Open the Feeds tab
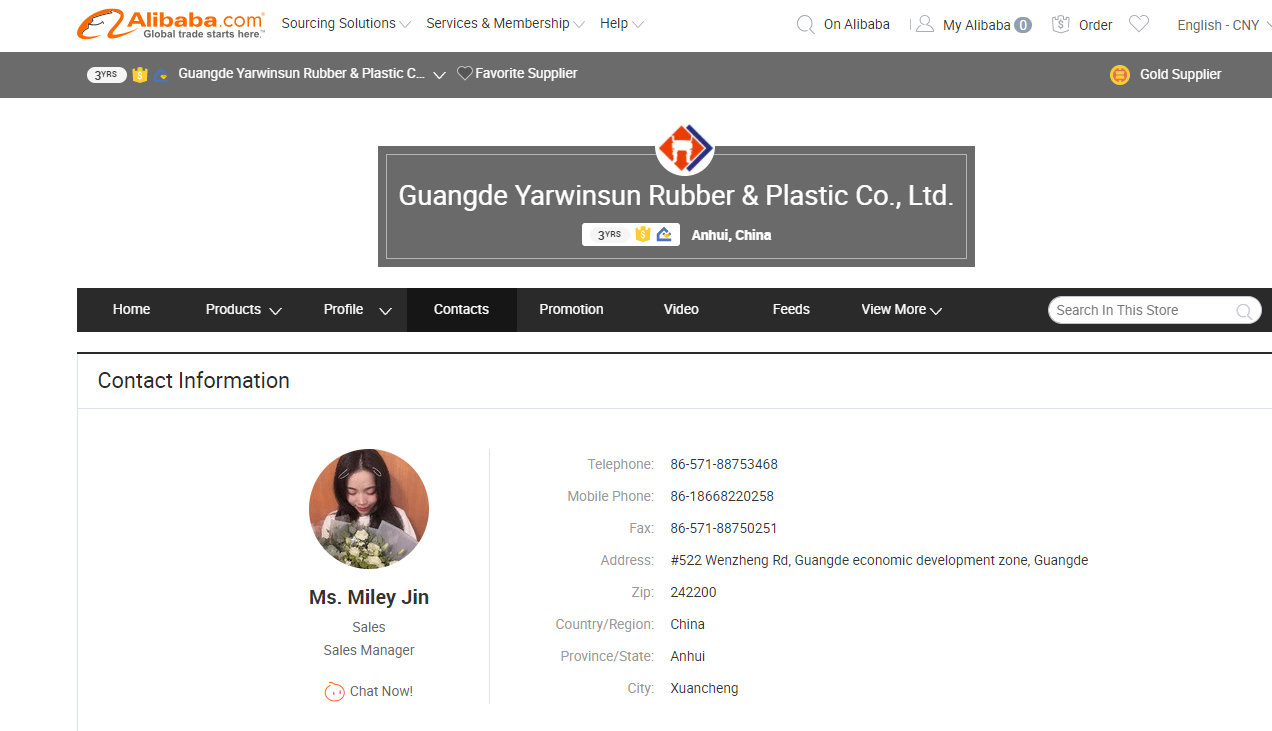This screenshot has height=731, width=1272. 791,309
